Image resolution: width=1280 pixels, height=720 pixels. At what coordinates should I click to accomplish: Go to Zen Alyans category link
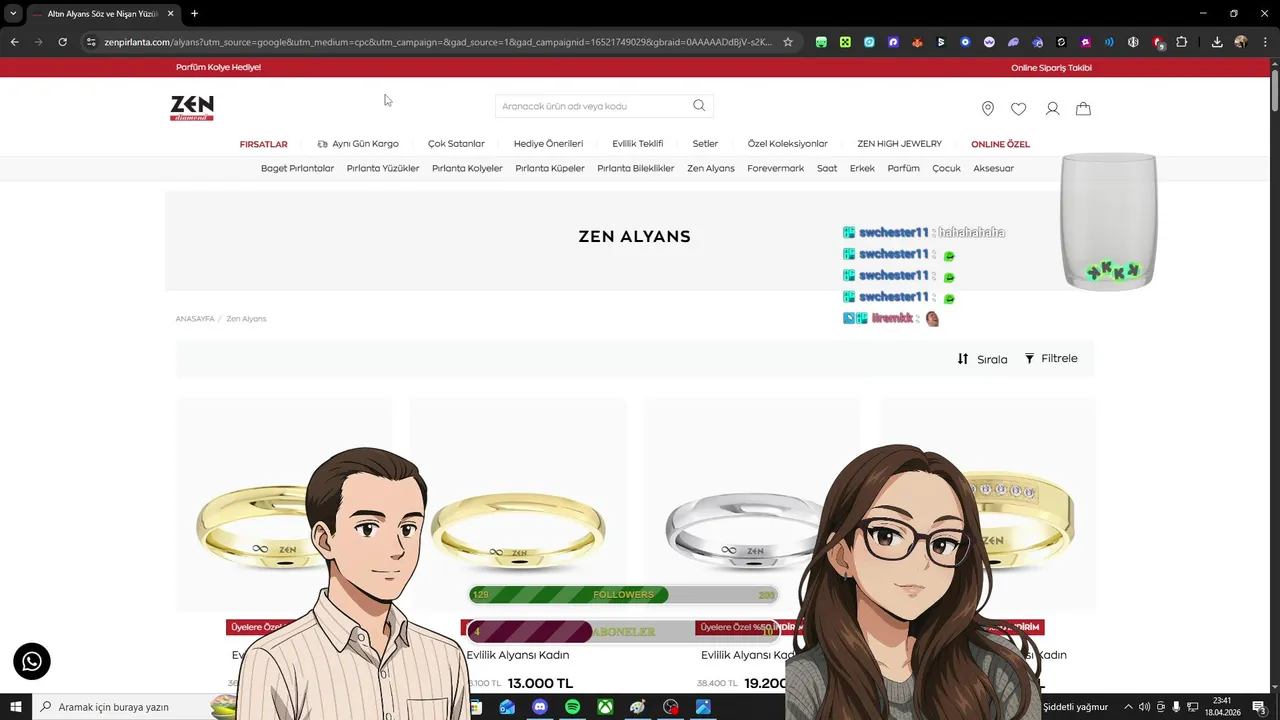tap(711, 168)
